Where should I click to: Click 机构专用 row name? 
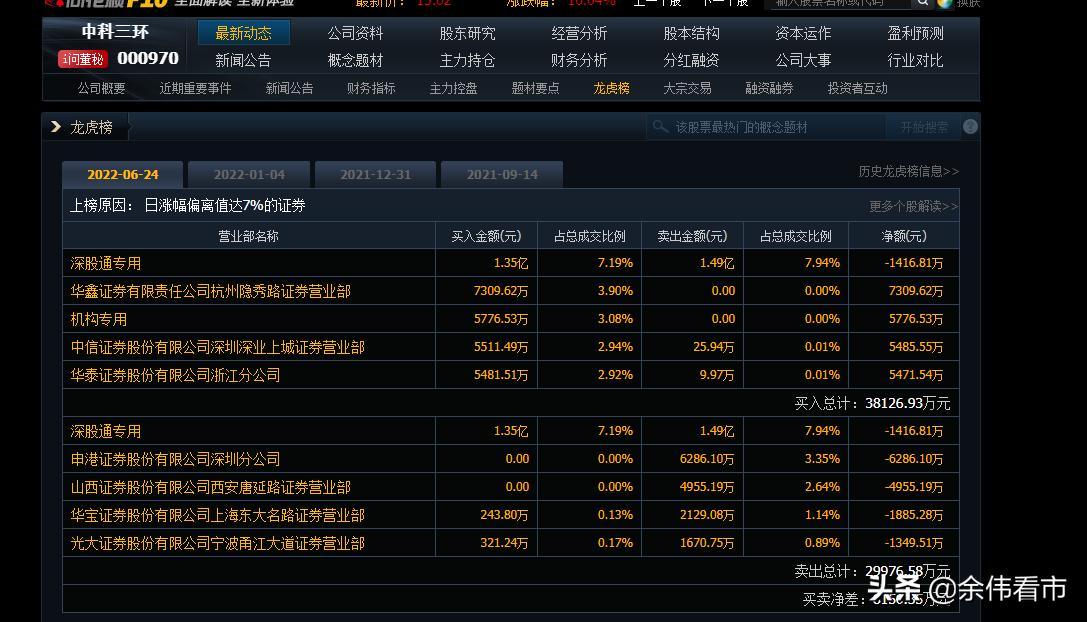click(98, 319)
